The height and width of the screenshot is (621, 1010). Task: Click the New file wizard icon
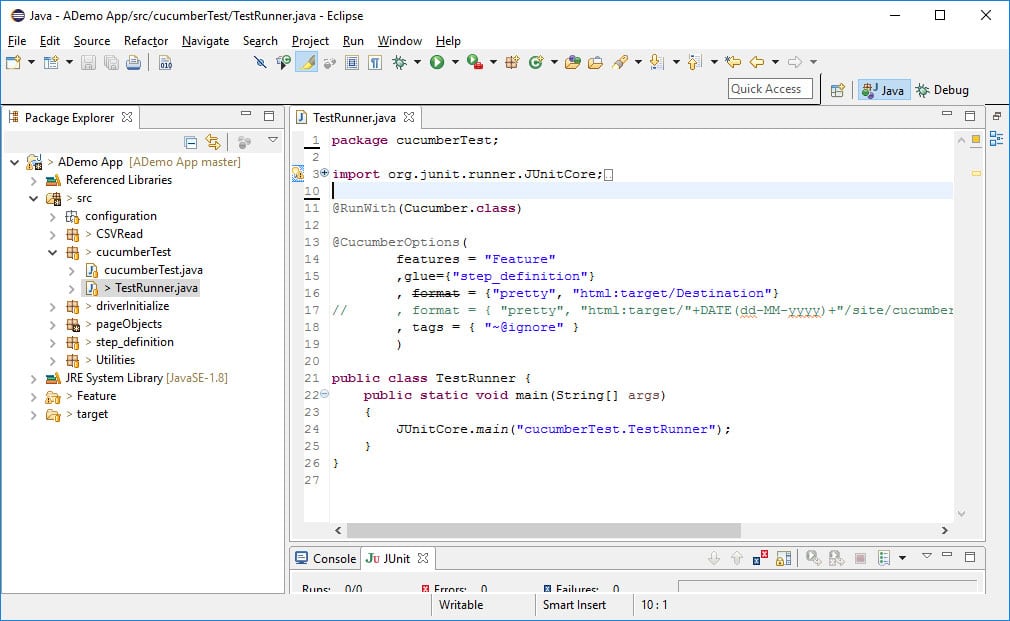pos(14,62)
